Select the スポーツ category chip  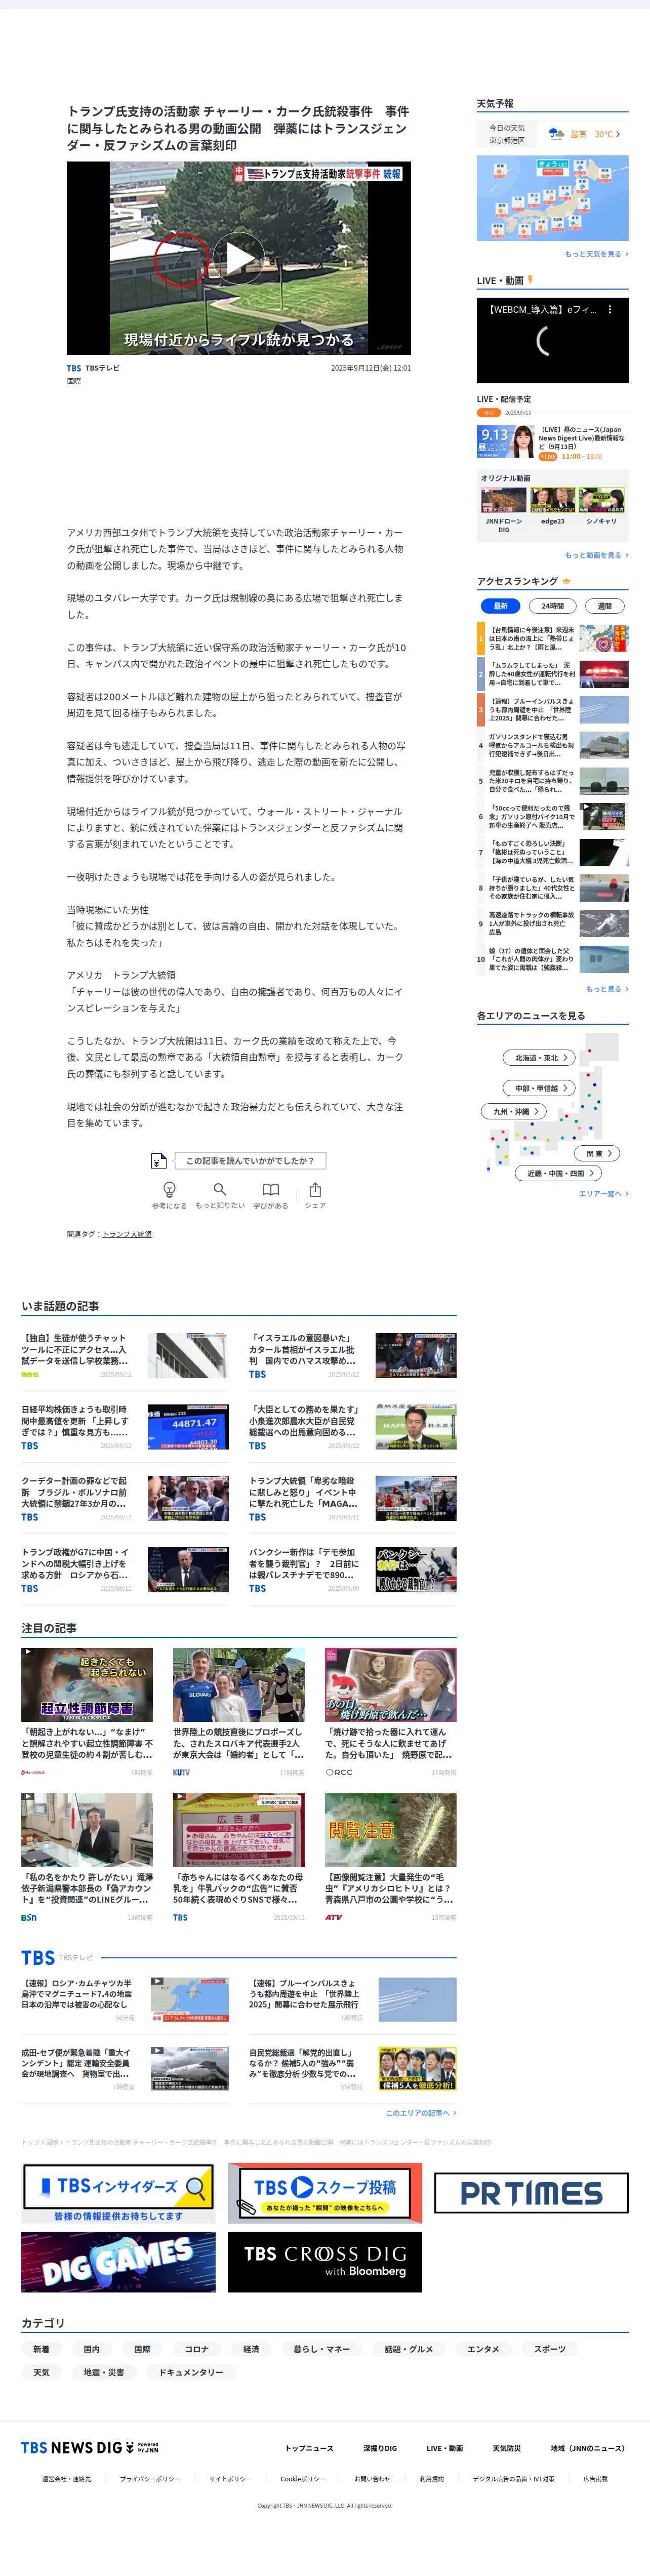click(549, 2349)
